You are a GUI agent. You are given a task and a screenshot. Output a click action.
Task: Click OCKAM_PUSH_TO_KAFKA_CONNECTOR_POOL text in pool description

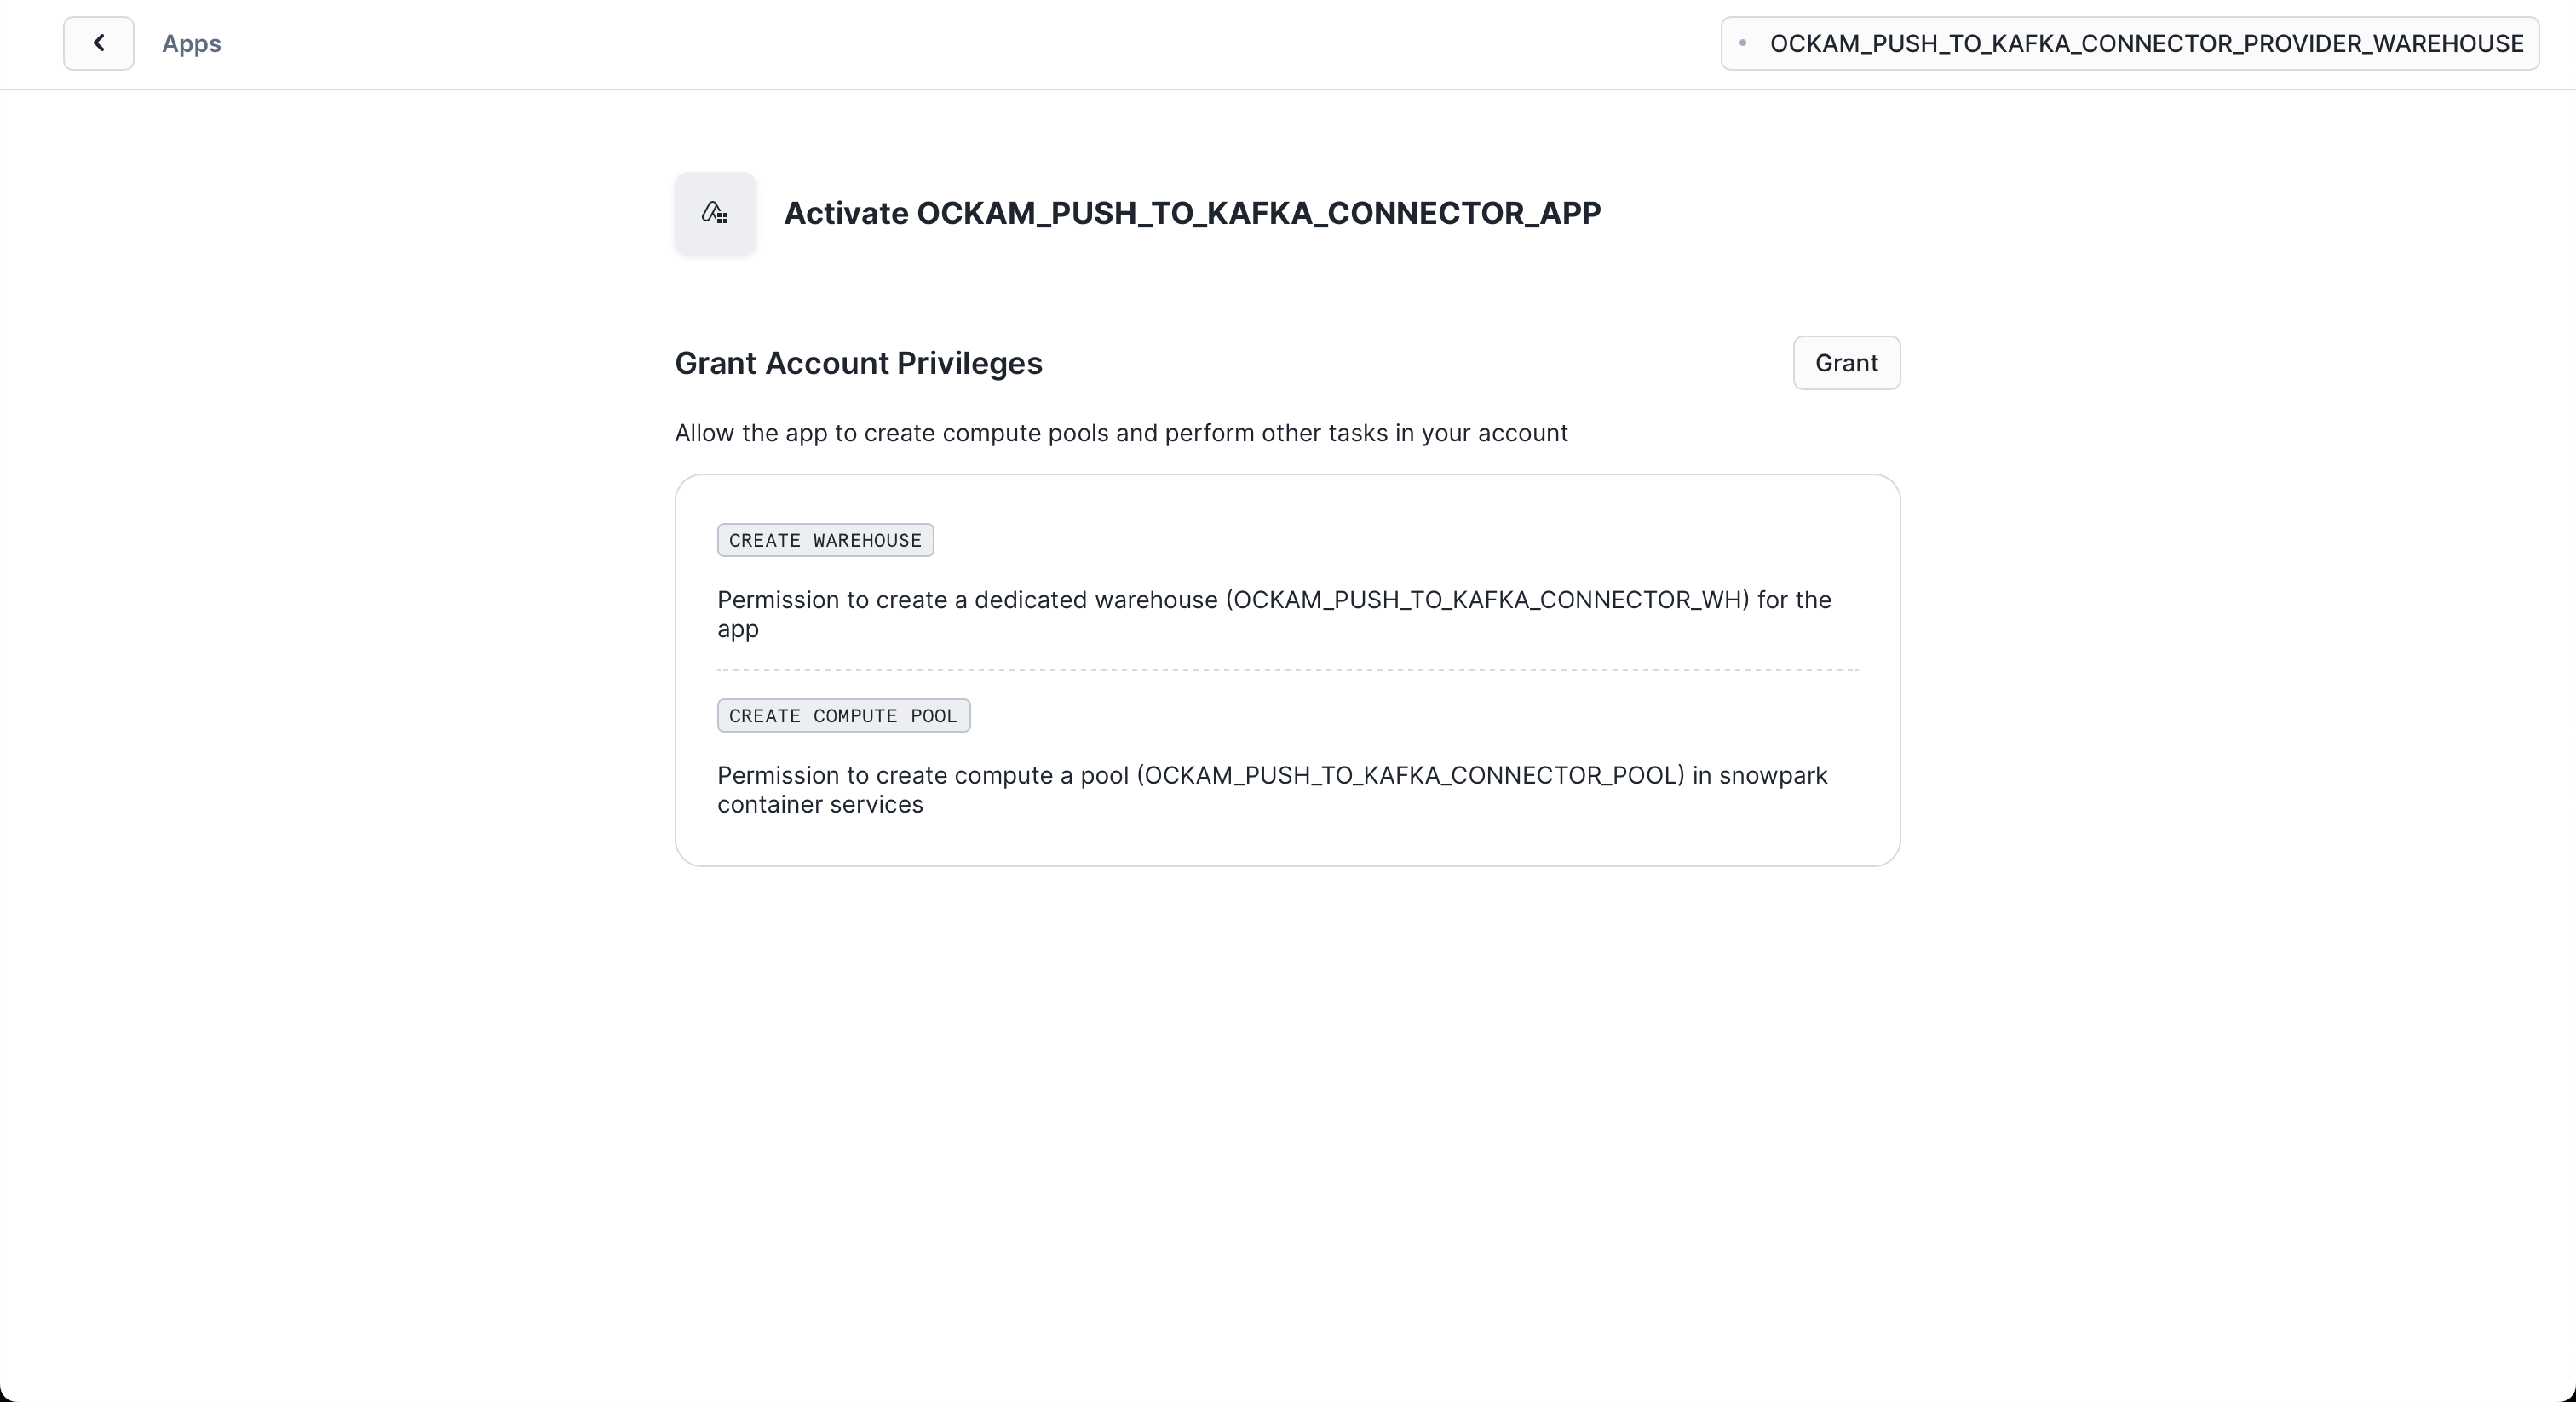[1411, 776]
